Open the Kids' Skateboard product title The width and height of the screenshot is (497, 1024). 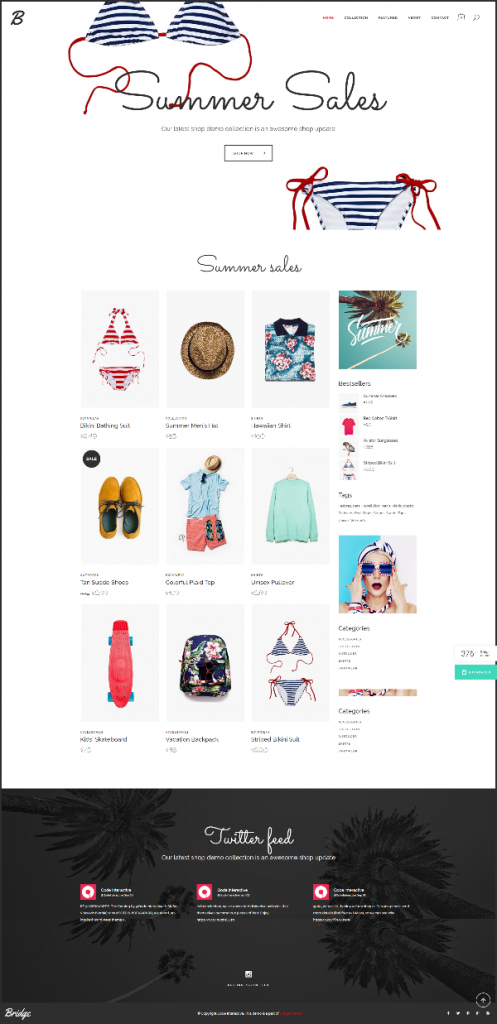(x=103, y=739)
